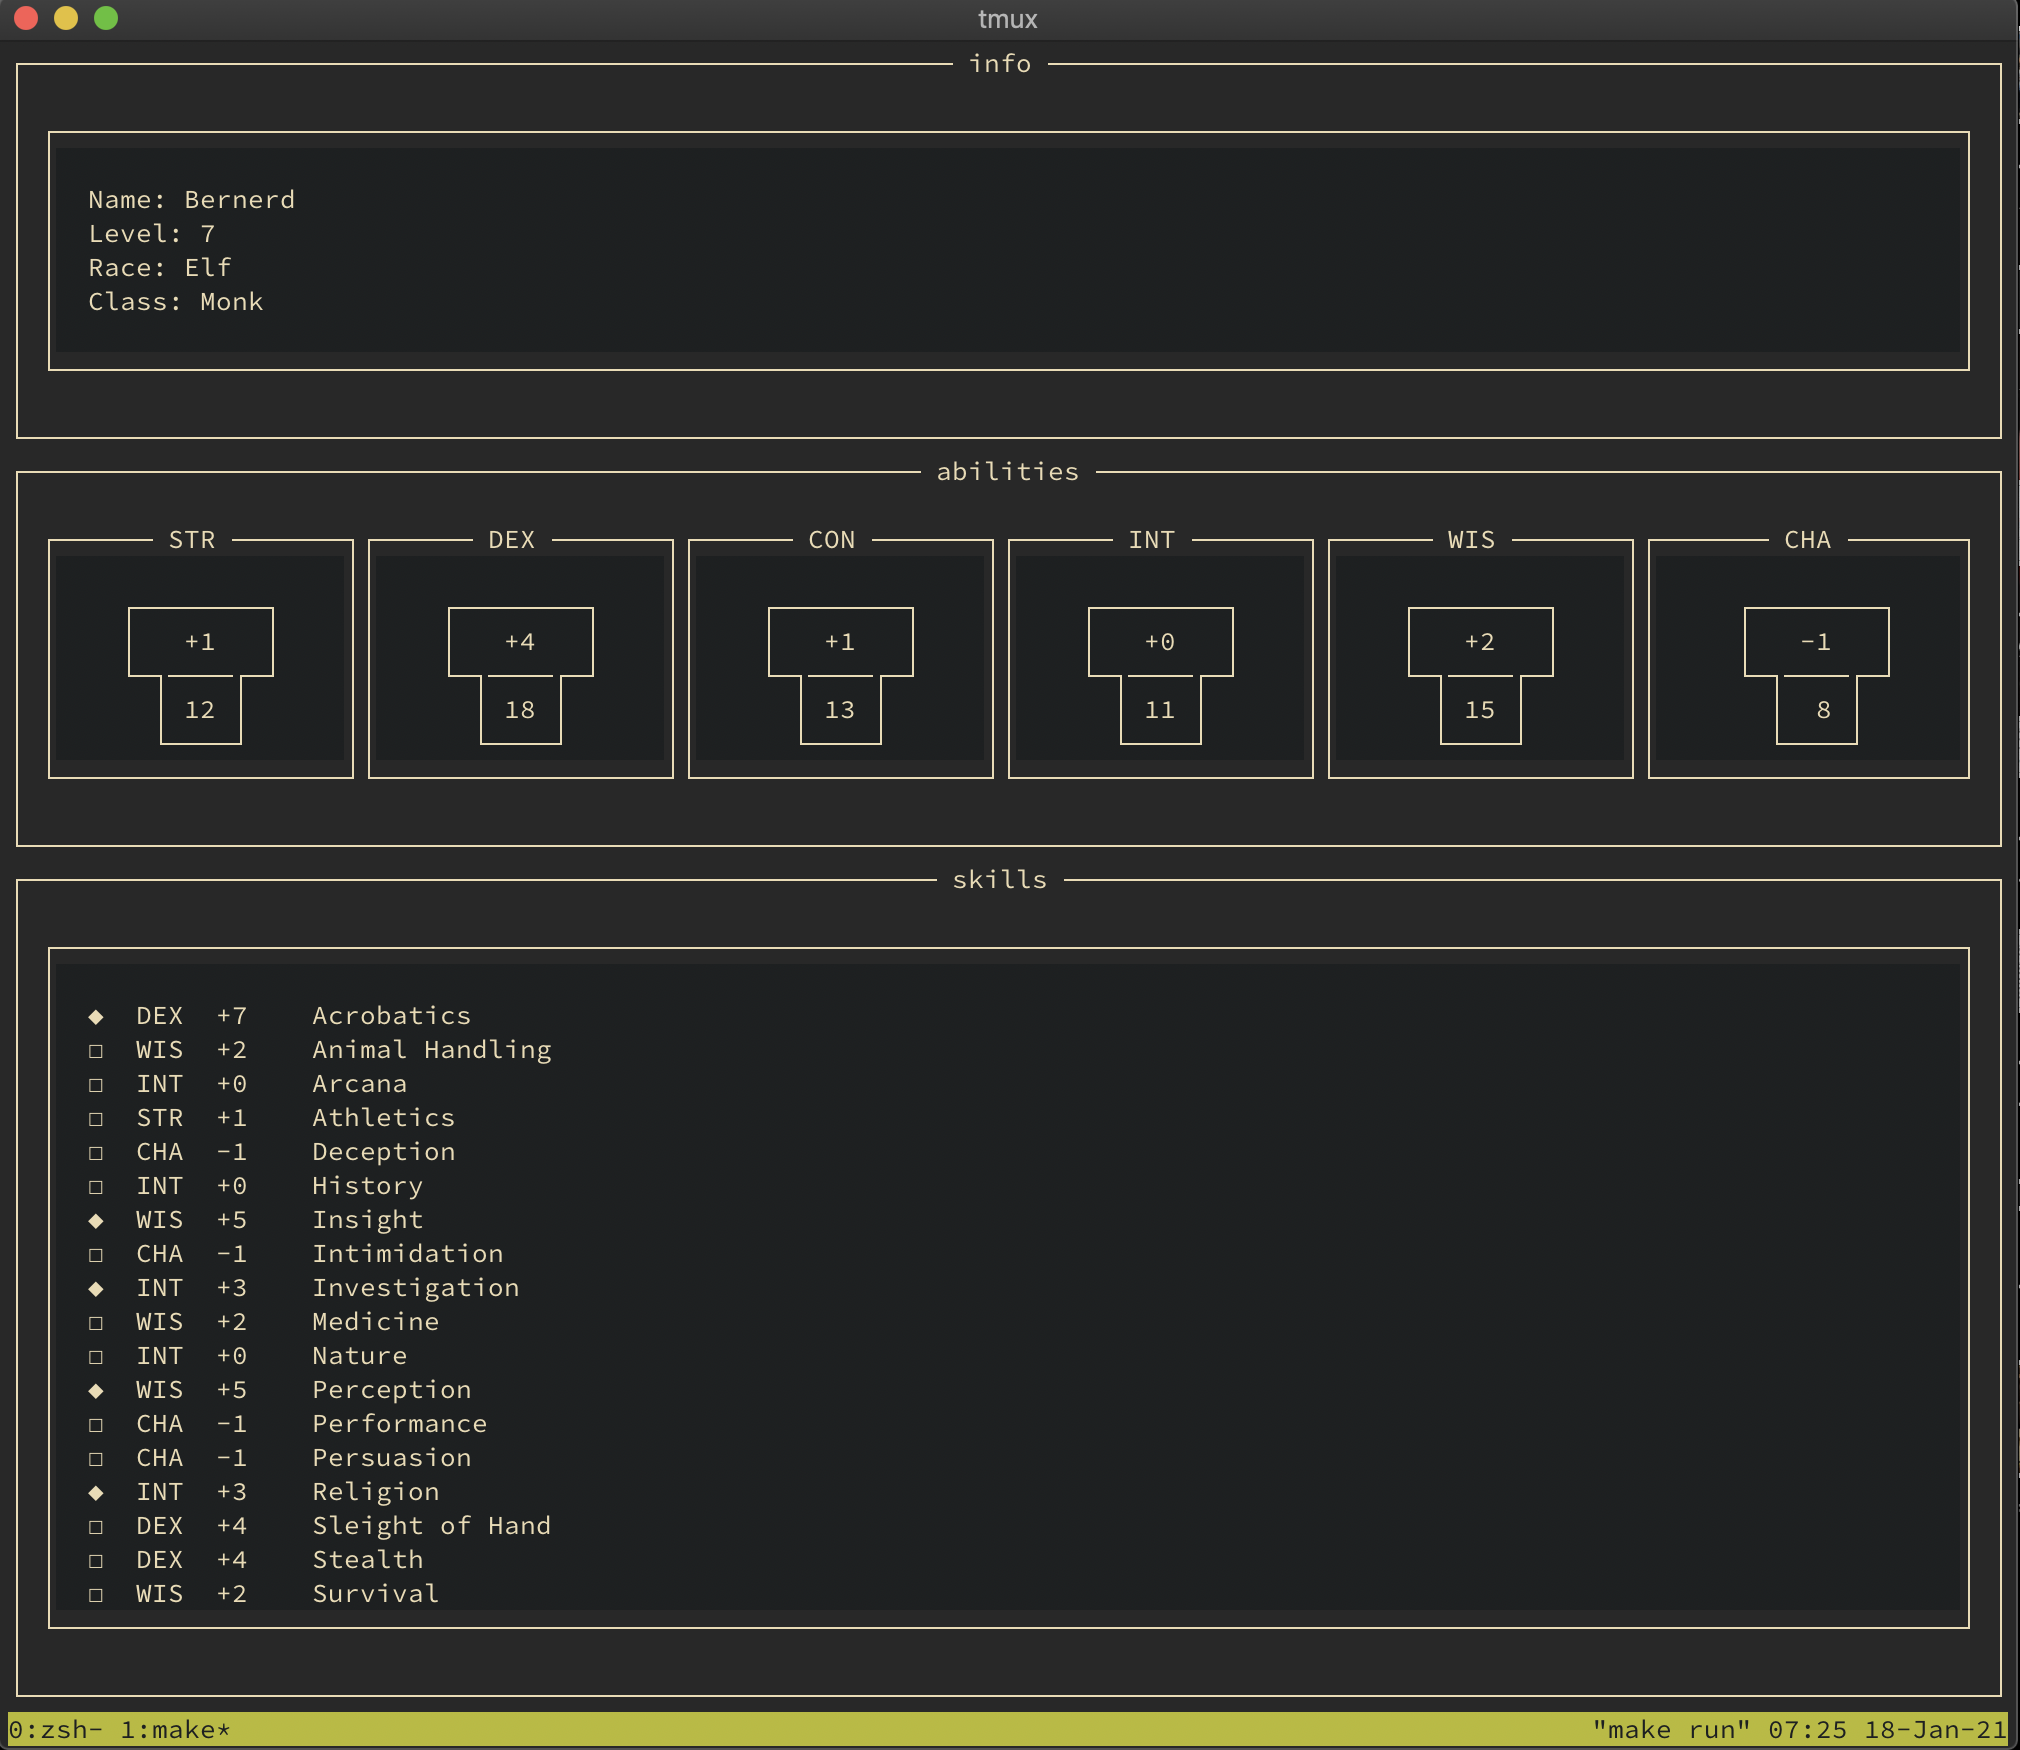
Task: Select tmux window 1:make tab
Action: tap(174, 1730)
